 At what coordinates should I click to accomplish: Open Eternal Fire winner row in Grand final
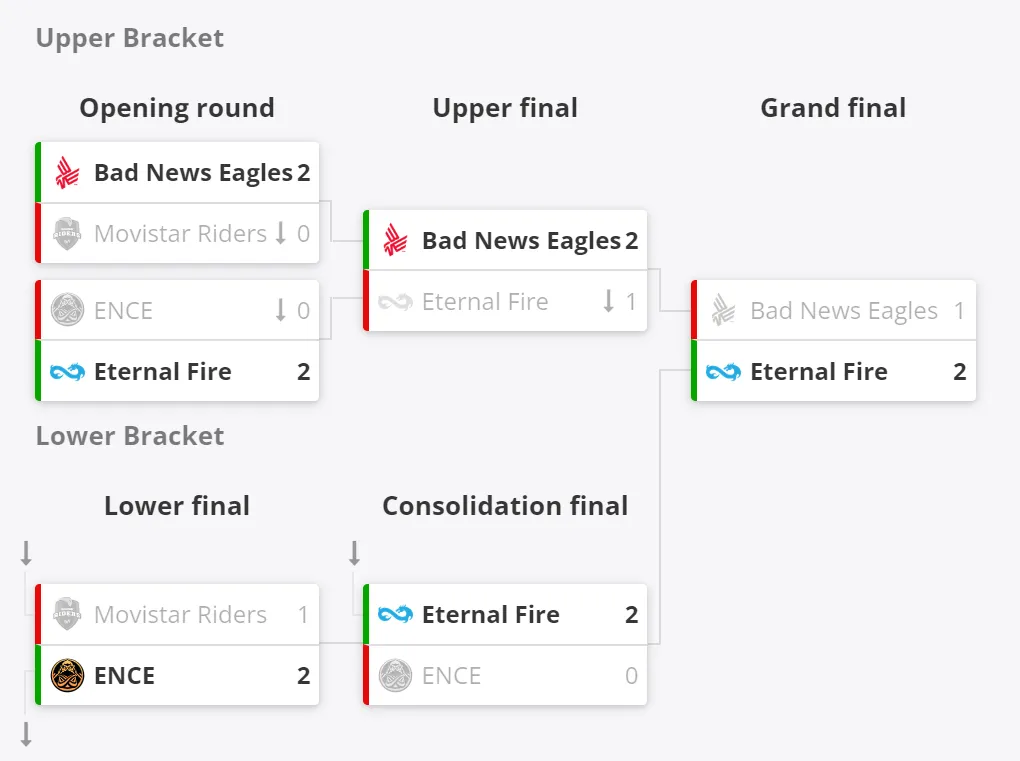(833, 371)
